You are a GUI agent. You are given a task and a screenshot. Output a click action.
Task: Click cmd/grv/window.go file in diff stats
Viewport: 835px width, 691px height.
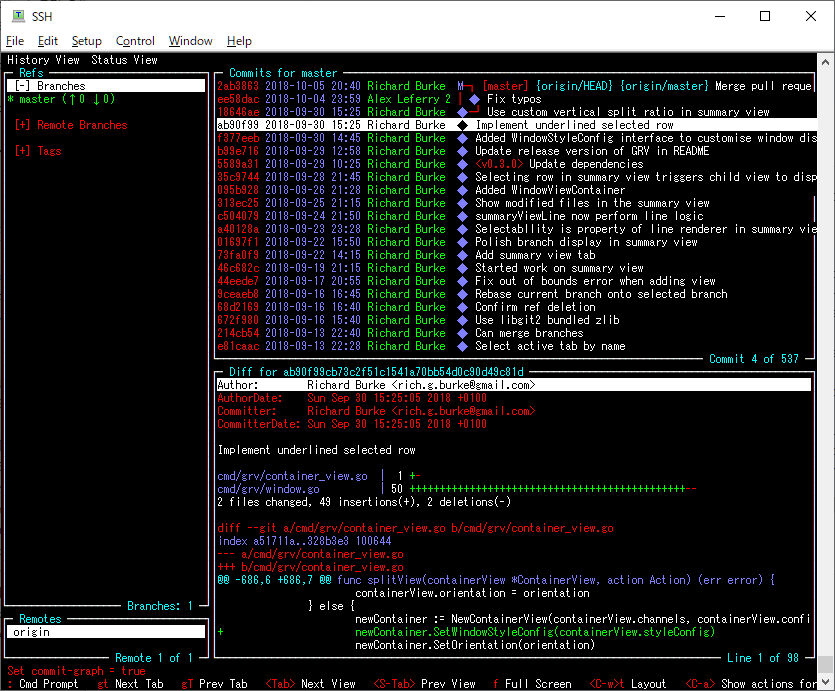(x=268, y=489)
